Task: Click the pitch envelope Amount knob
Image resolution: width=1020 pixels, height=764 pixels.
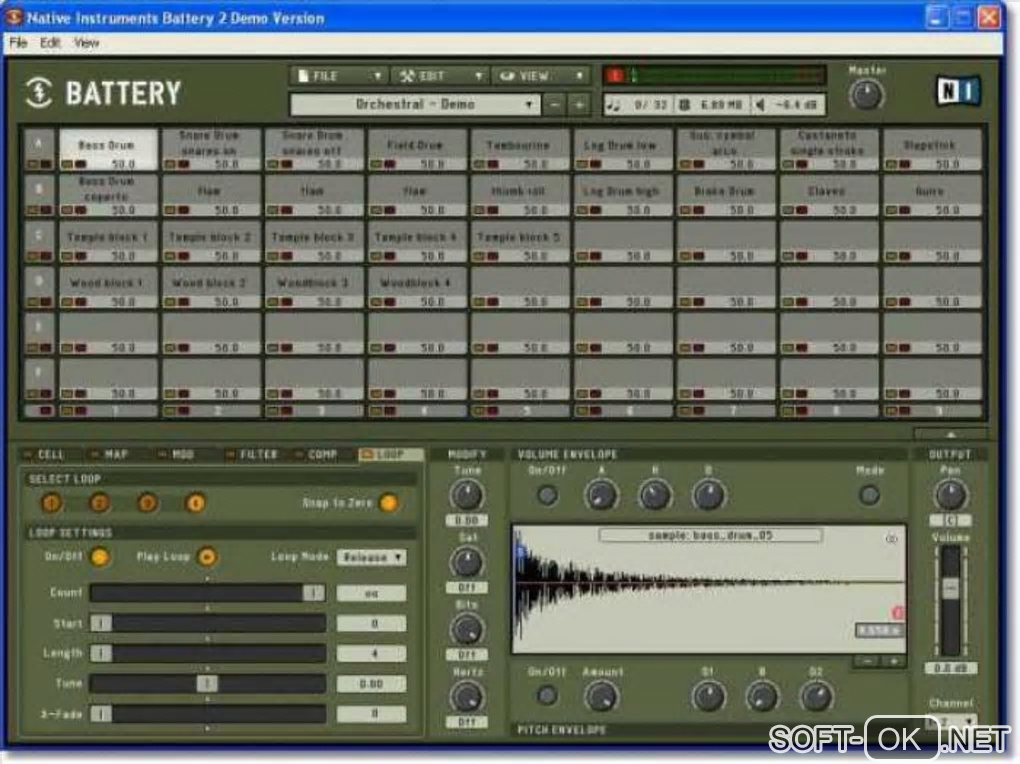Action: [601, 697]
